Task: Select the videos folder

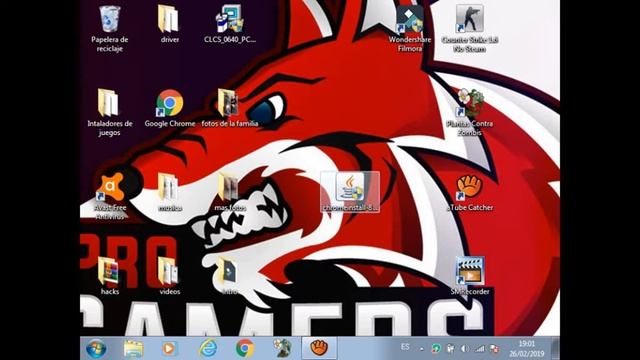Action: point(169,276)
